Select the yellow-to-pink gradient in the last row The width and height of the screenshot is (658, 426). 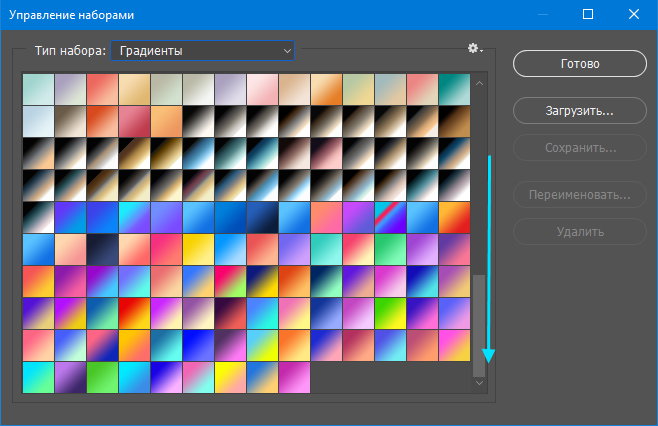click(x=230, y=377)
